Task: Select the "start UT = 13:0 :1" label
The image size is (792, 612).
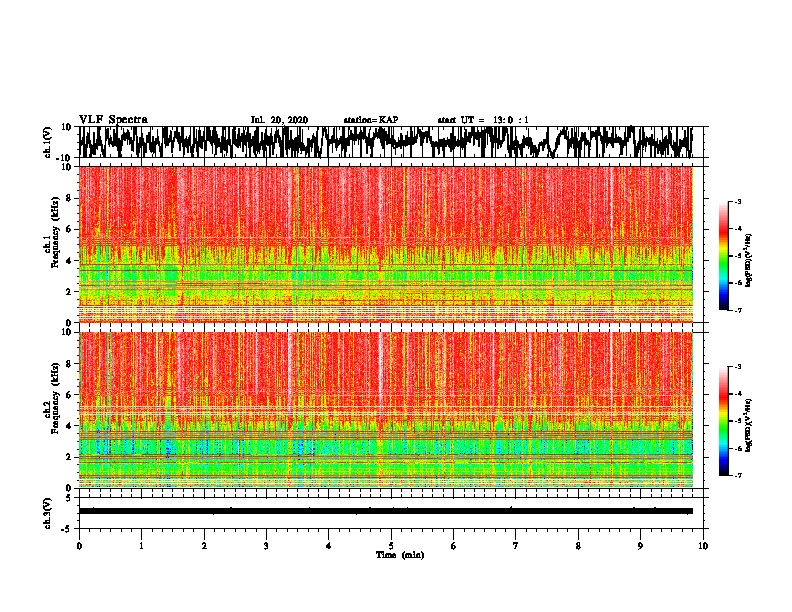Action: point(483,120)
